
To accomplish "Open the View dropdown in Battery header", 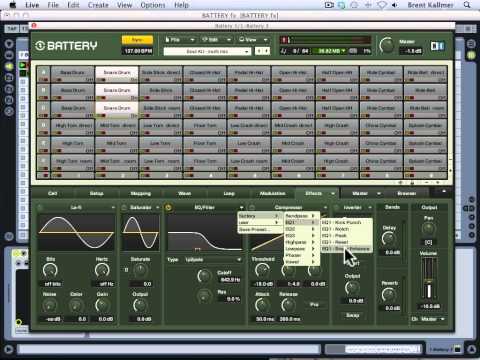I will (253, 40).
